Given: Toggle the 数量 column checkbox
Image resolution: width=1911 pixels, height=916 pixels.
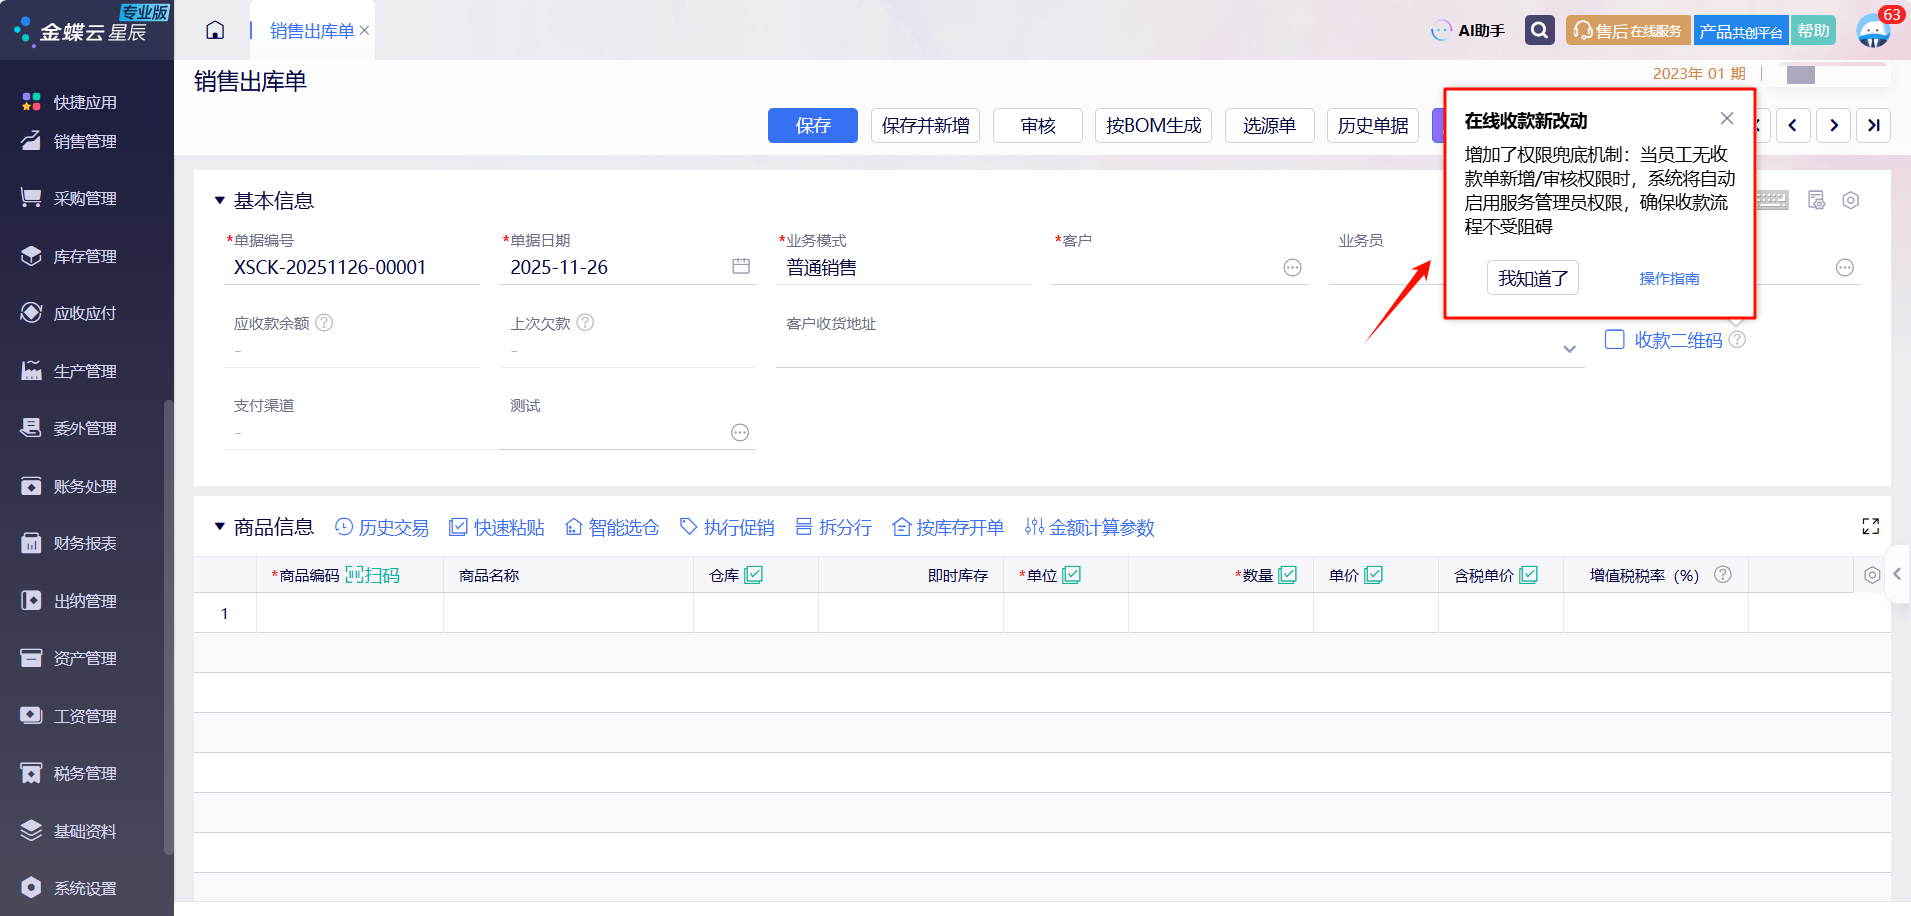Looking at the screenshot, I should pos(1288,574).
